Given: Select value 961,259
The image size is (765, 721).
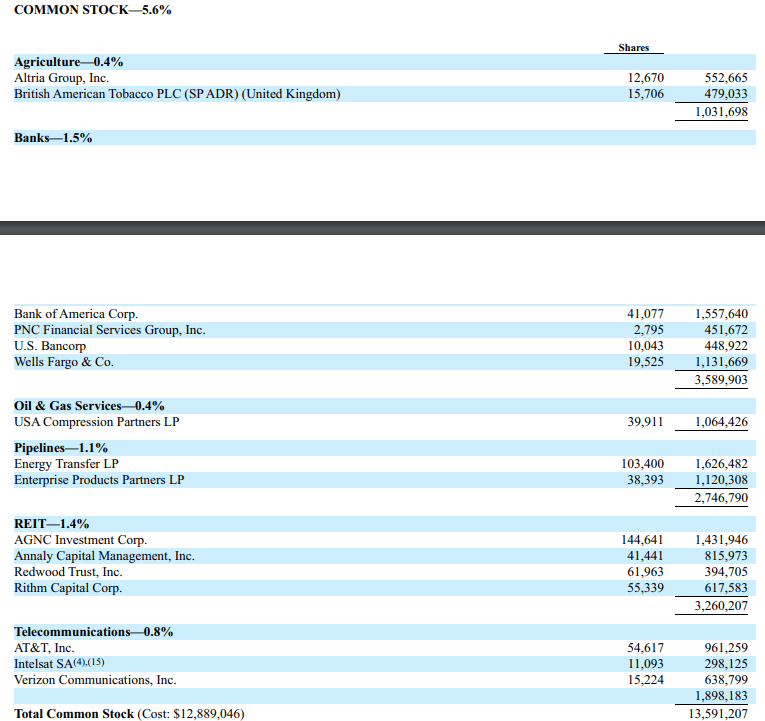Looking at the screenshot, I should (725, 649).
